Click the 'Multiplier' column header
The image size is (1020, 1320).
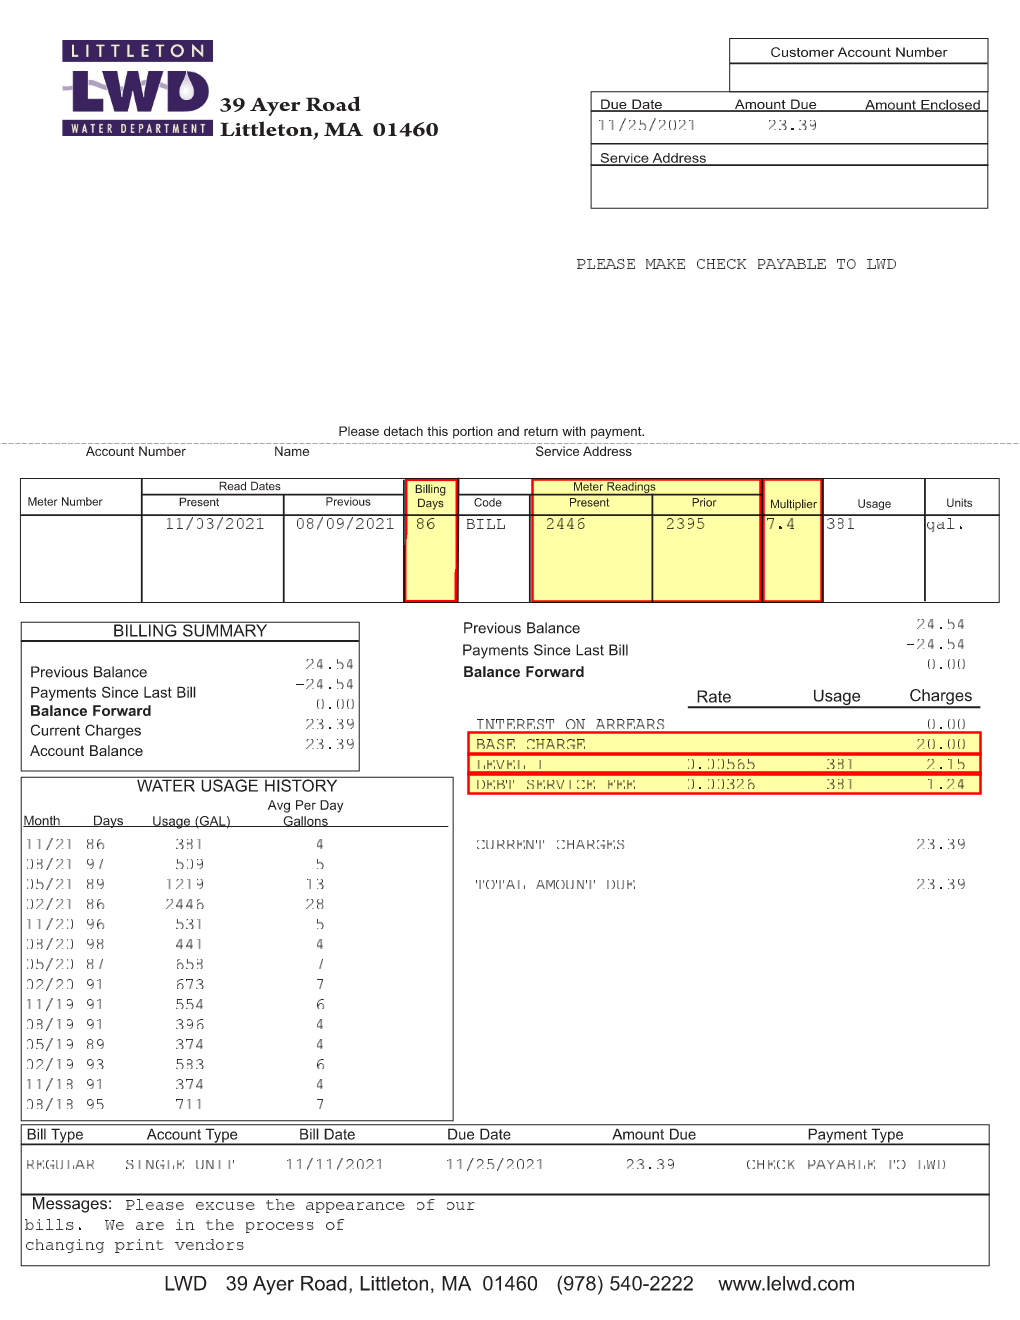point(793,504)
